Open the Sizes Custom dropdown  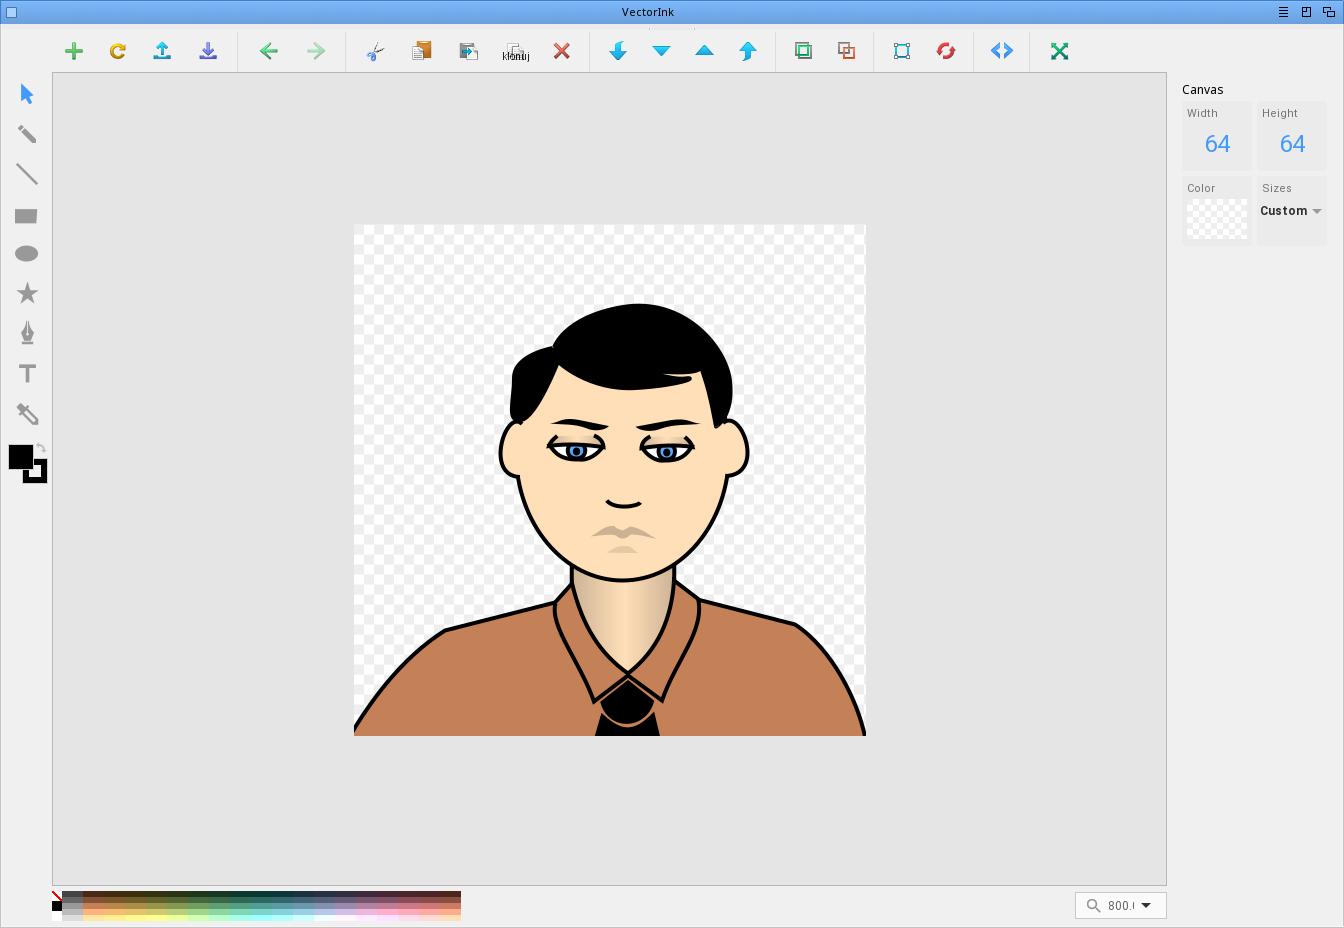coord(1291,211)
